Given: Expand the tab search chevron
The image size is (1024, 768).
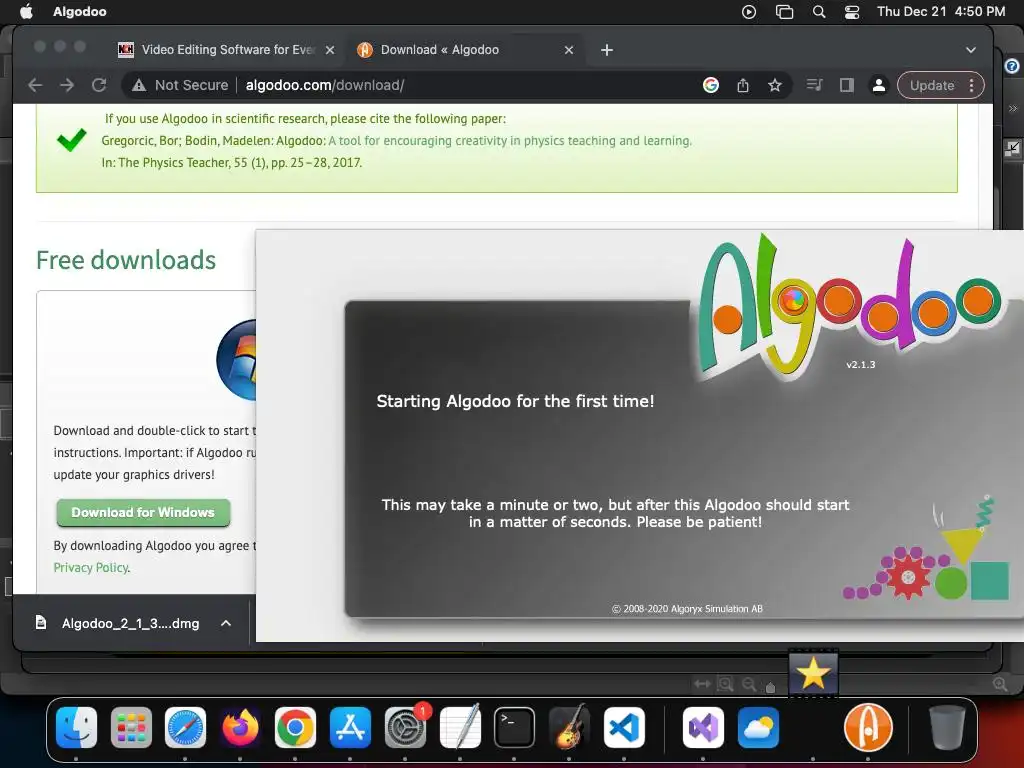Looking at the screenshot, I should (970, 50).
